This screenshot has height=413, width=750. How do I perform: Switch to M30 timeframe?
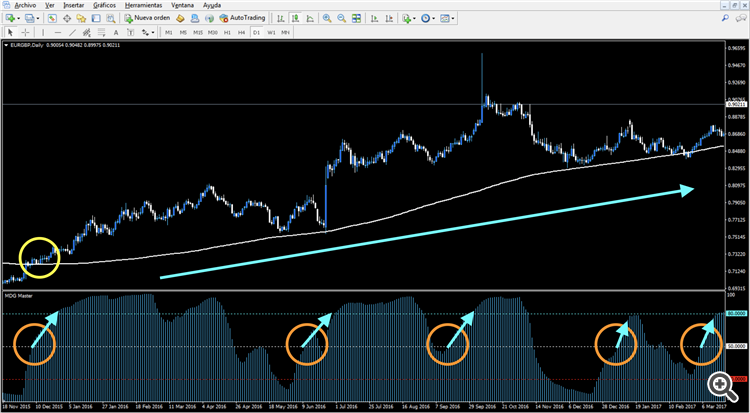click(213, 32)
